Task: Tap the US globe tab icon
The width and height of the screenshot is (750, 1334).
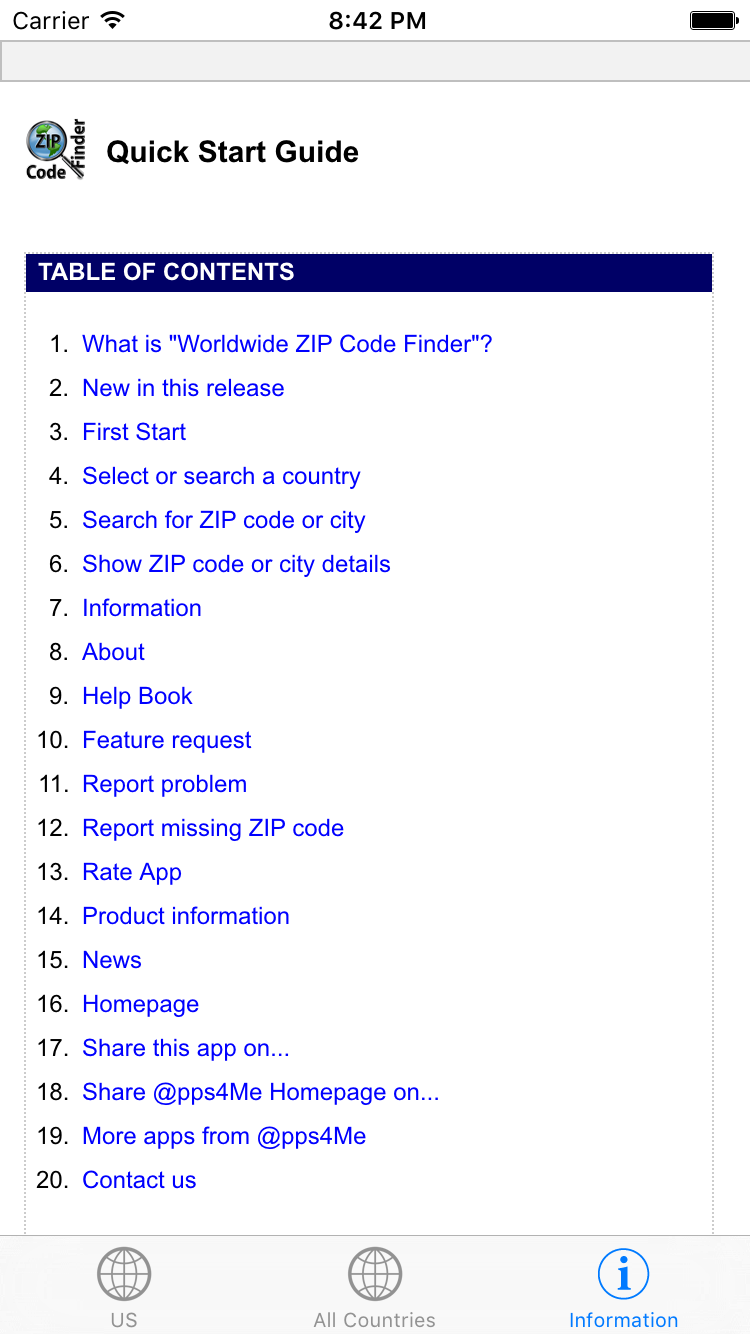Action: click(x=124, y=1274)
